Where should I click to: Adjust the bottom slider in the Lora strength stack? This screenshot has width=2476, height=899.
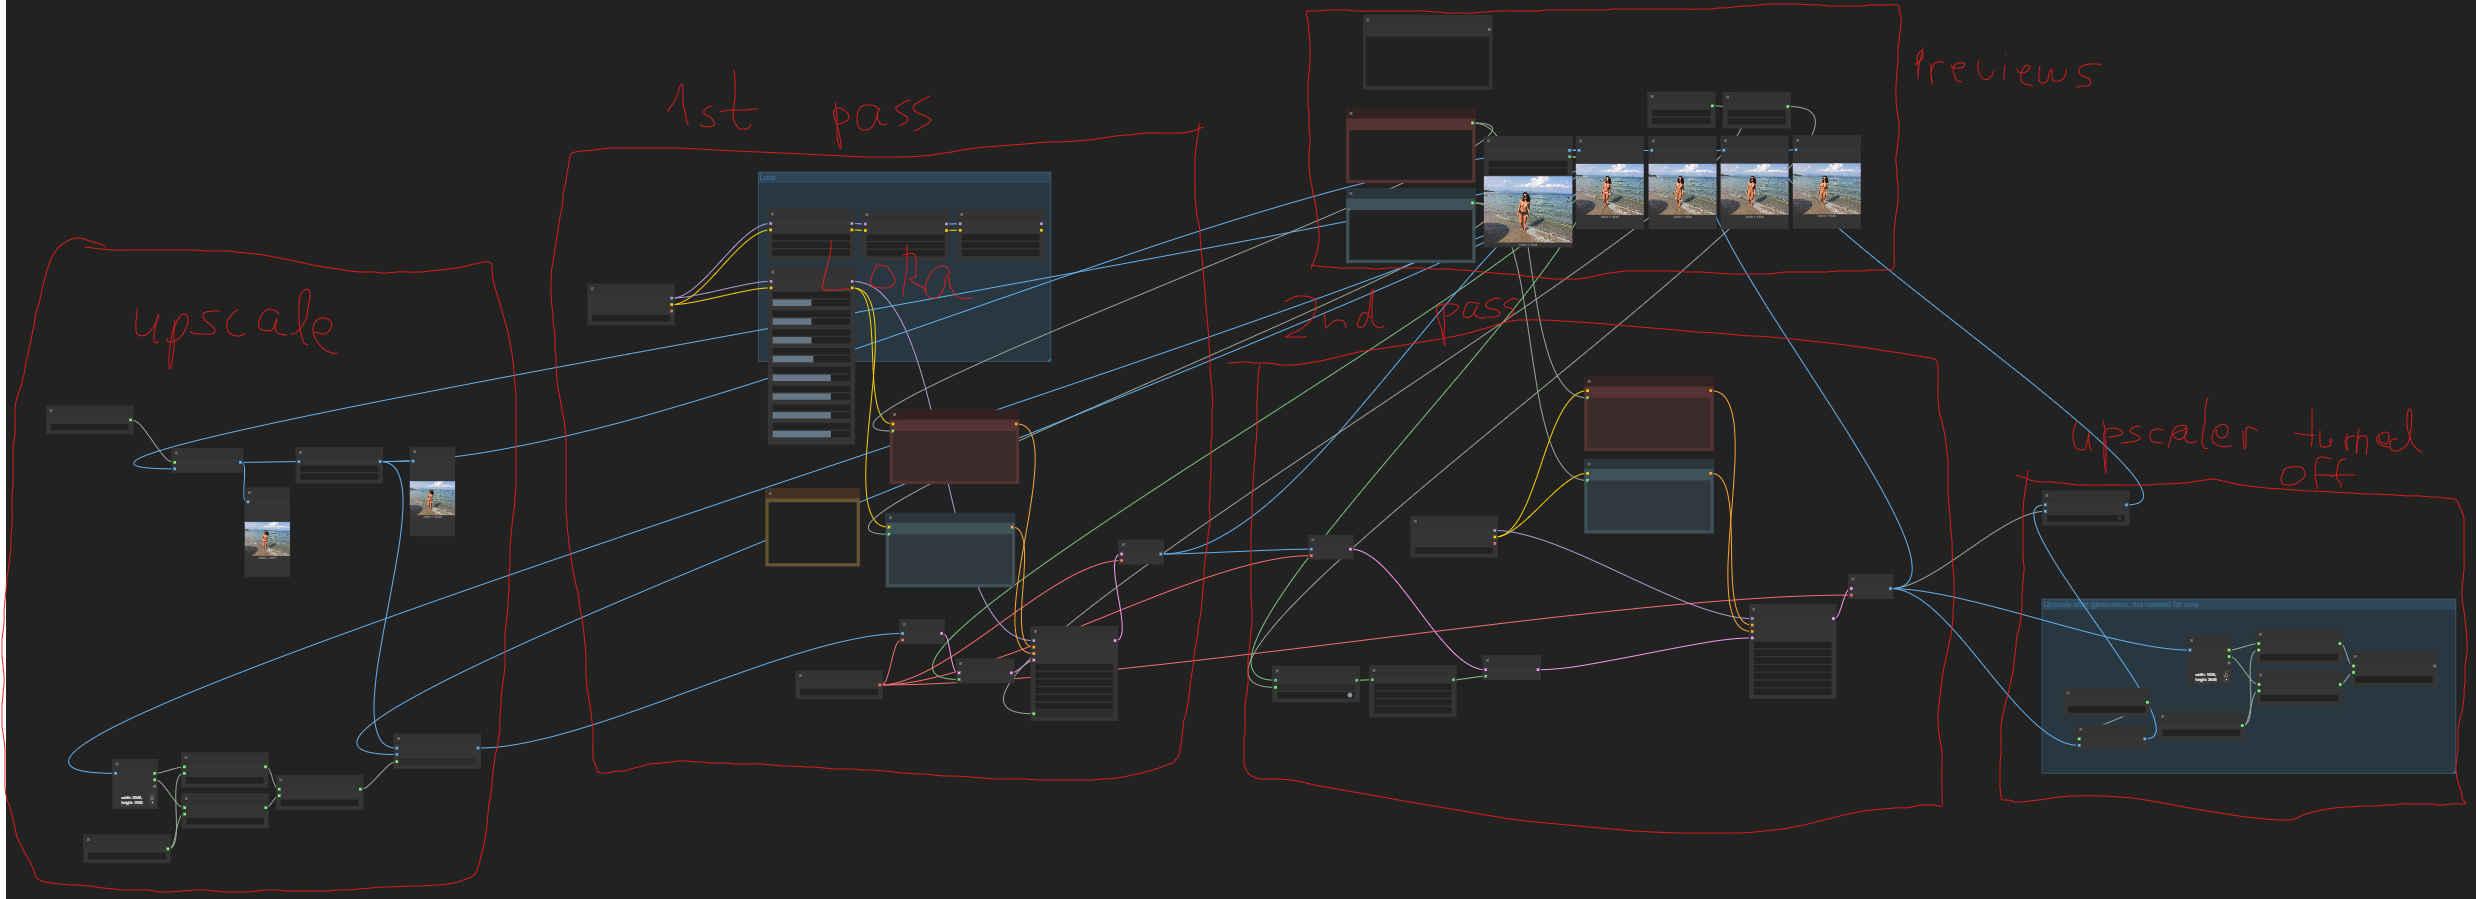(811, 434)
